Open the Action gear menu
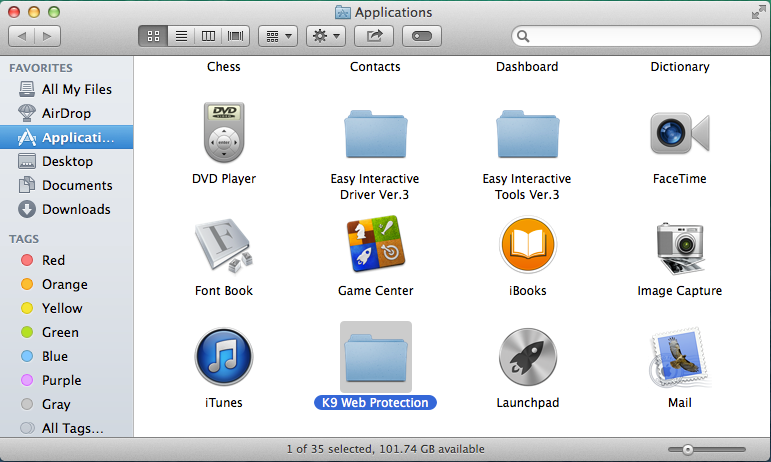 (x=326, y=36)
